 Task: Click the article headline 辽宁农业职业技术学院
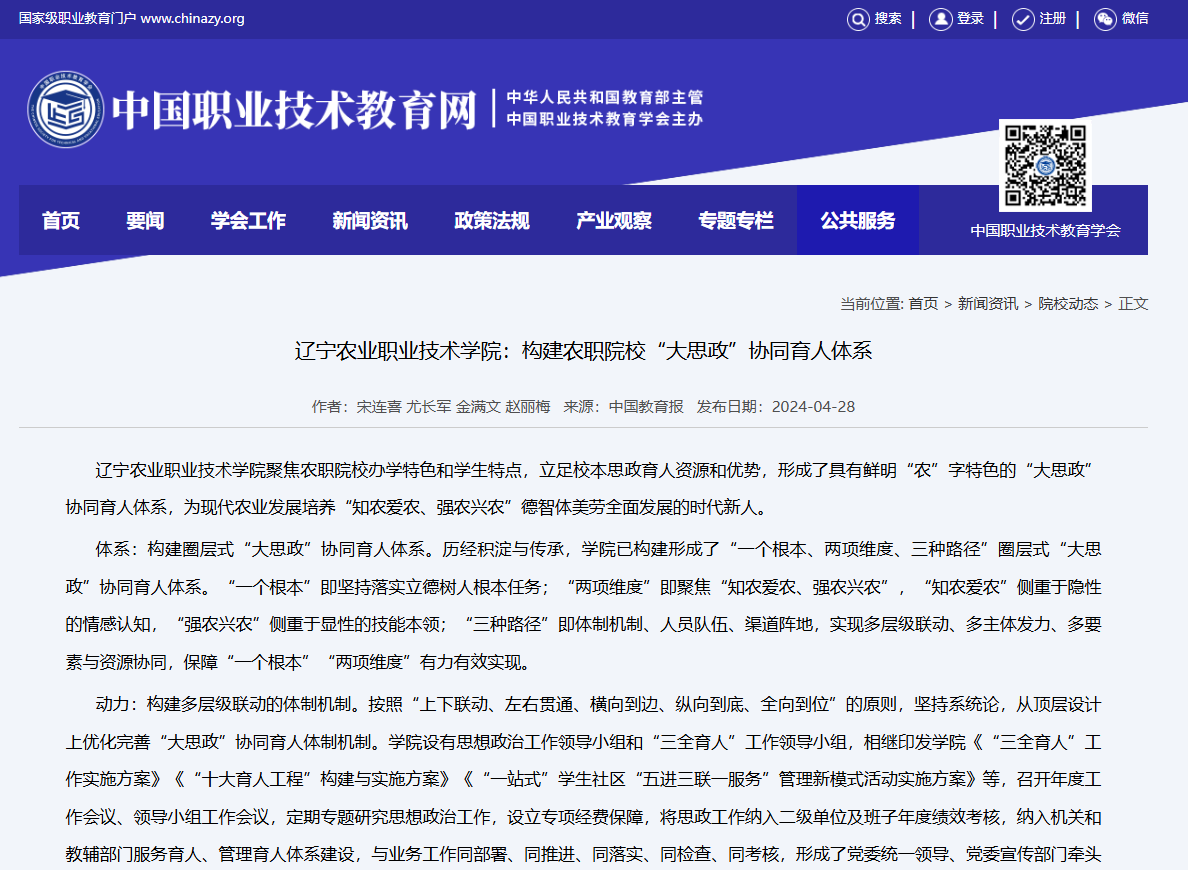pos(583,351)
